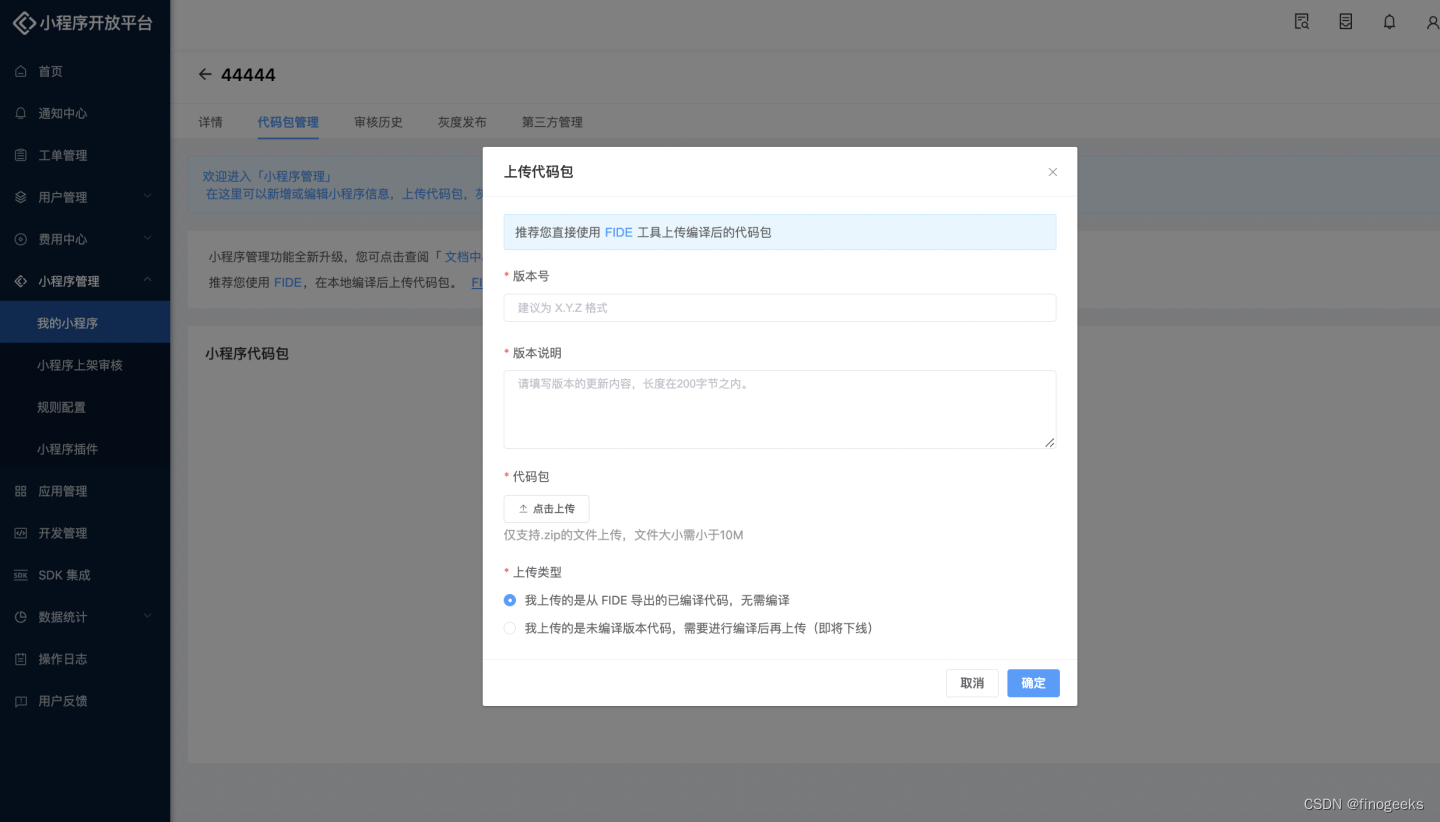Open the document search icon in top bar
This screenshot has width=1440, height=822.
point(1301,20)
